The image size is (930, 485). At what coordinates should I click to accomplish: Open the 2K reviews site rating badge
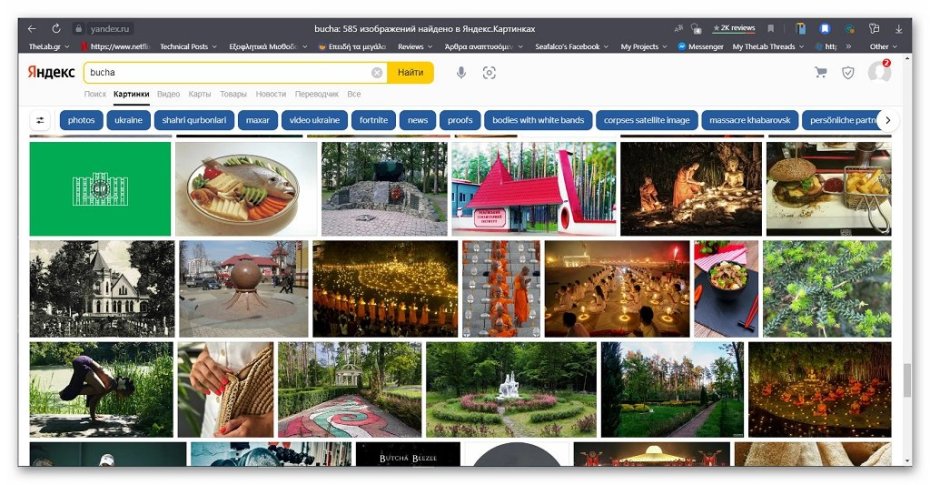coord(734,28)
